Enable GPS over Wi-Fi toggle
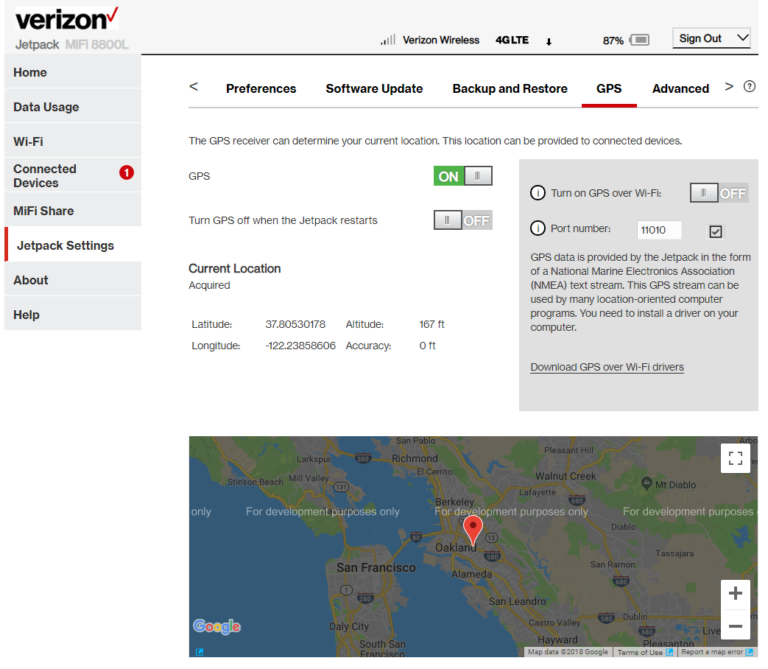Screen dimensions: 768x669 (719, 193)
